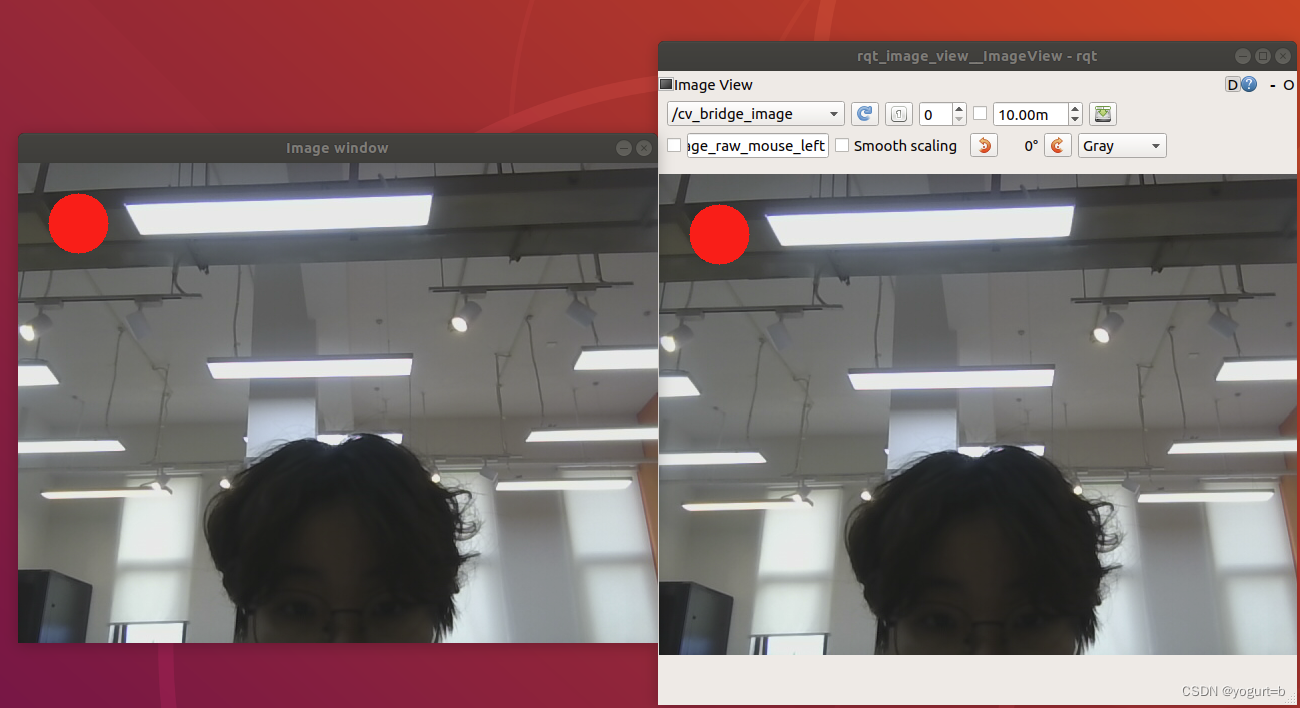Screen dimensions: 1300x708
Task: Increase the 10.00m spinbox value
Action: click(1075, 108)
